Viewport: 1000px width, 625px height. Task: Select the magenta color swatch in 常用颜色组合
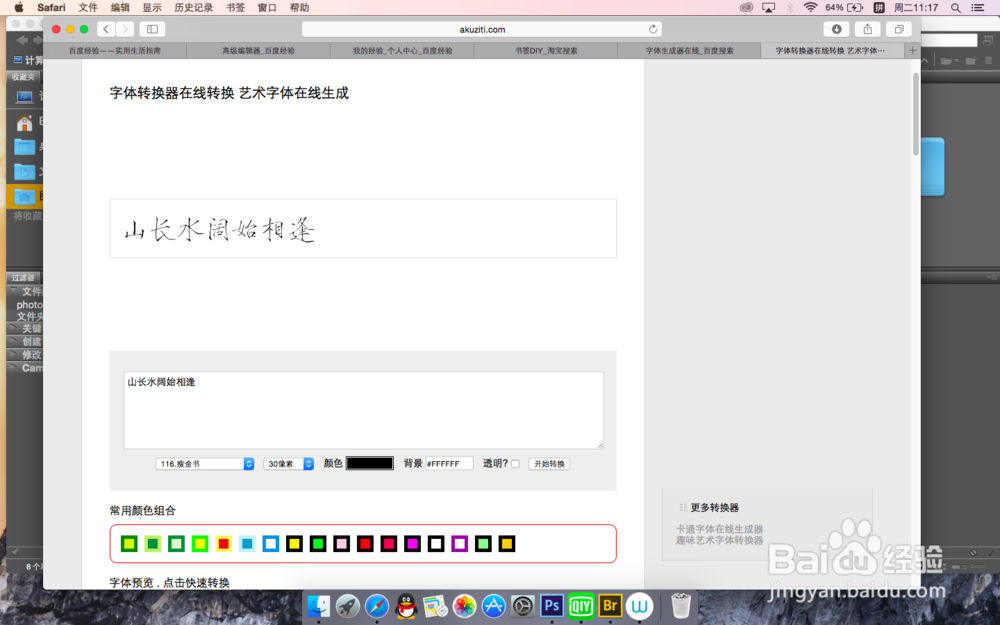point(412,543)
